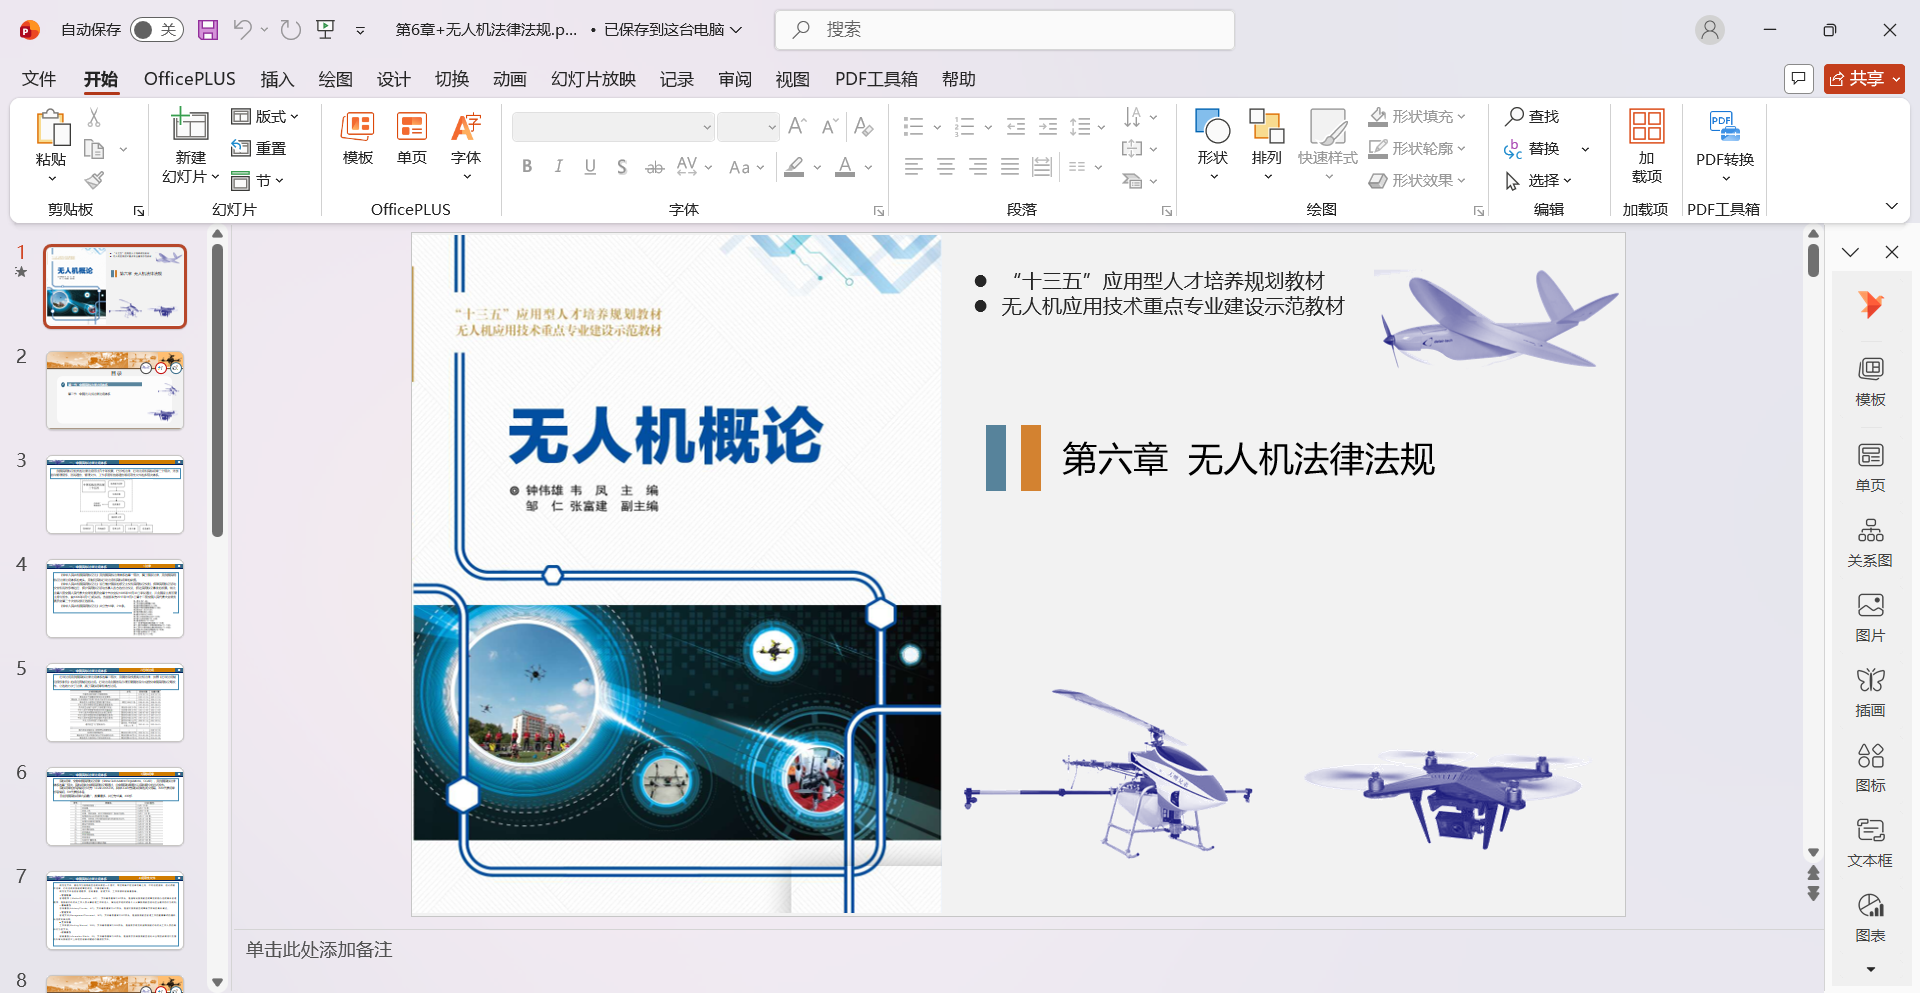This screenshot has width=1920, height=993.
Task: Toggle strikethrough formatting
Action: click(654, 167)
